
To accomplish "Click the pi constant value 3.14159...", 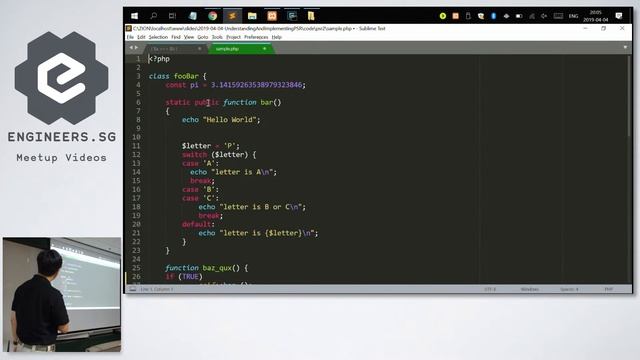I will pos(256,85).
